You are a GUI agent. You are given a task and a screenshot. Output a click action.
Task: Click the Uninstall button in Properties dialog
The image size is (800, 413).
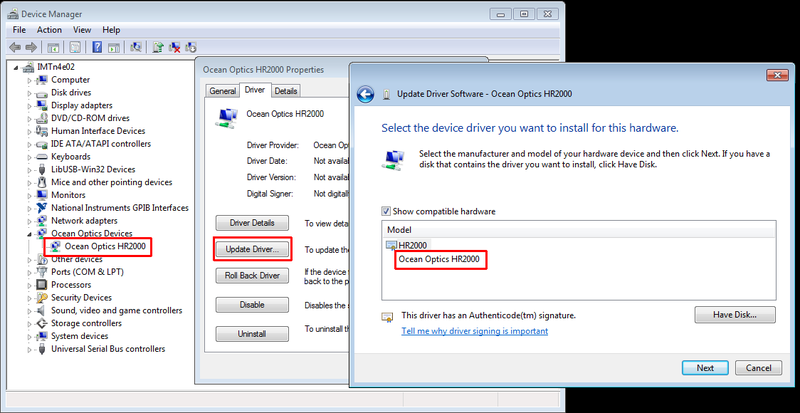[252, 334]
